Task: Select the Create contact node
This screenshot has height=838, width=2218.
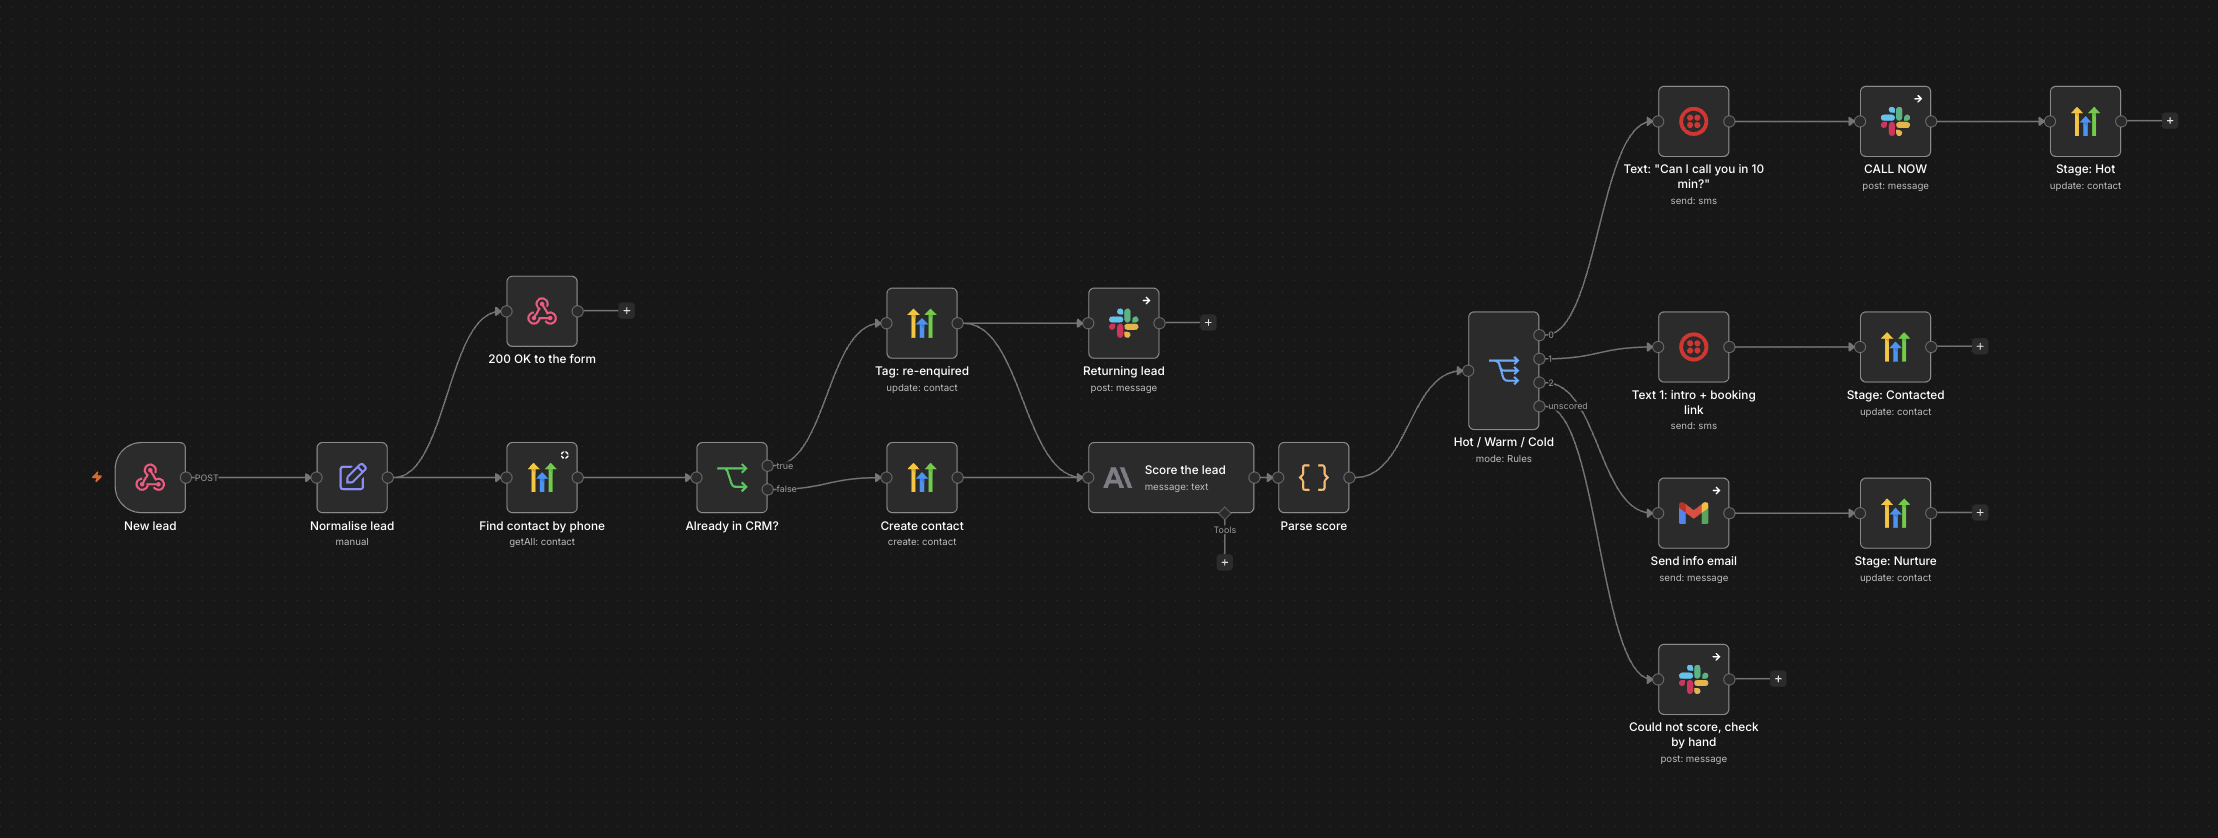Action: [x=922, y=477]
